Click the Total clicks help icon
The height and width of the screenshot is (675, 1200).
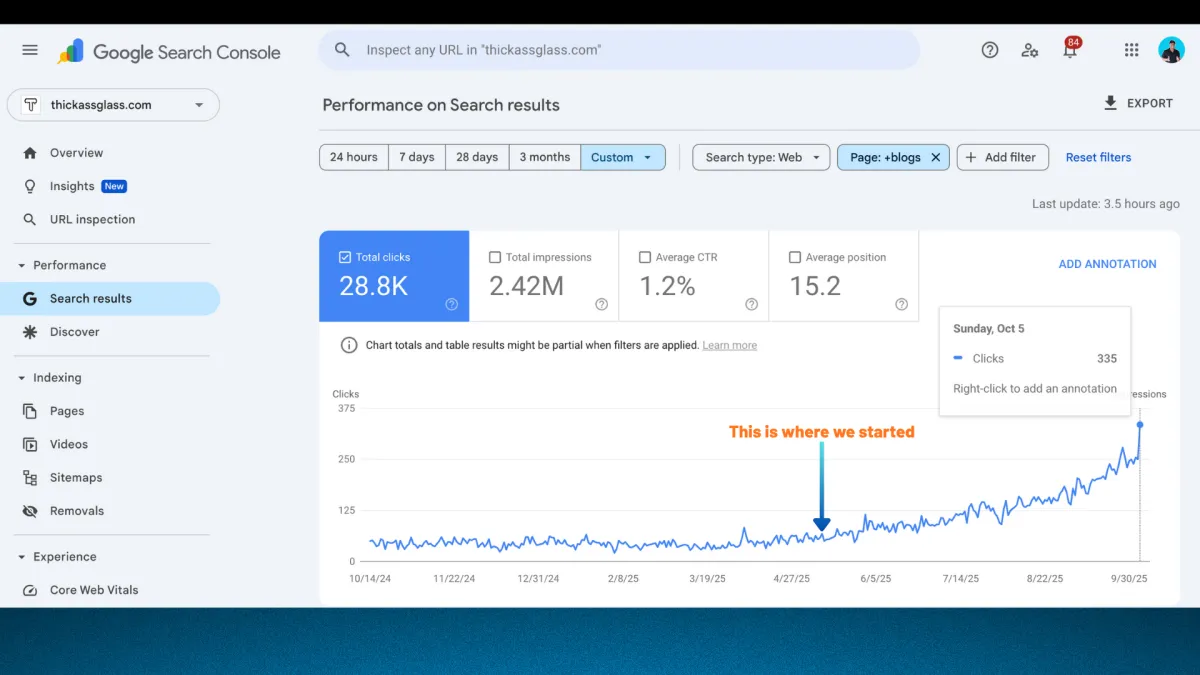click(x=451, y=304)
